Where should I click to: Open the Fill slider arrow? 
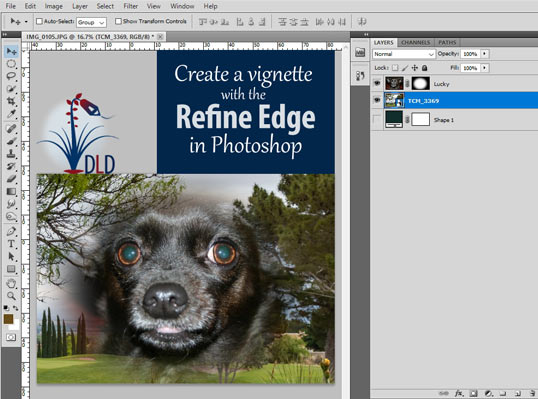[484, 68]
